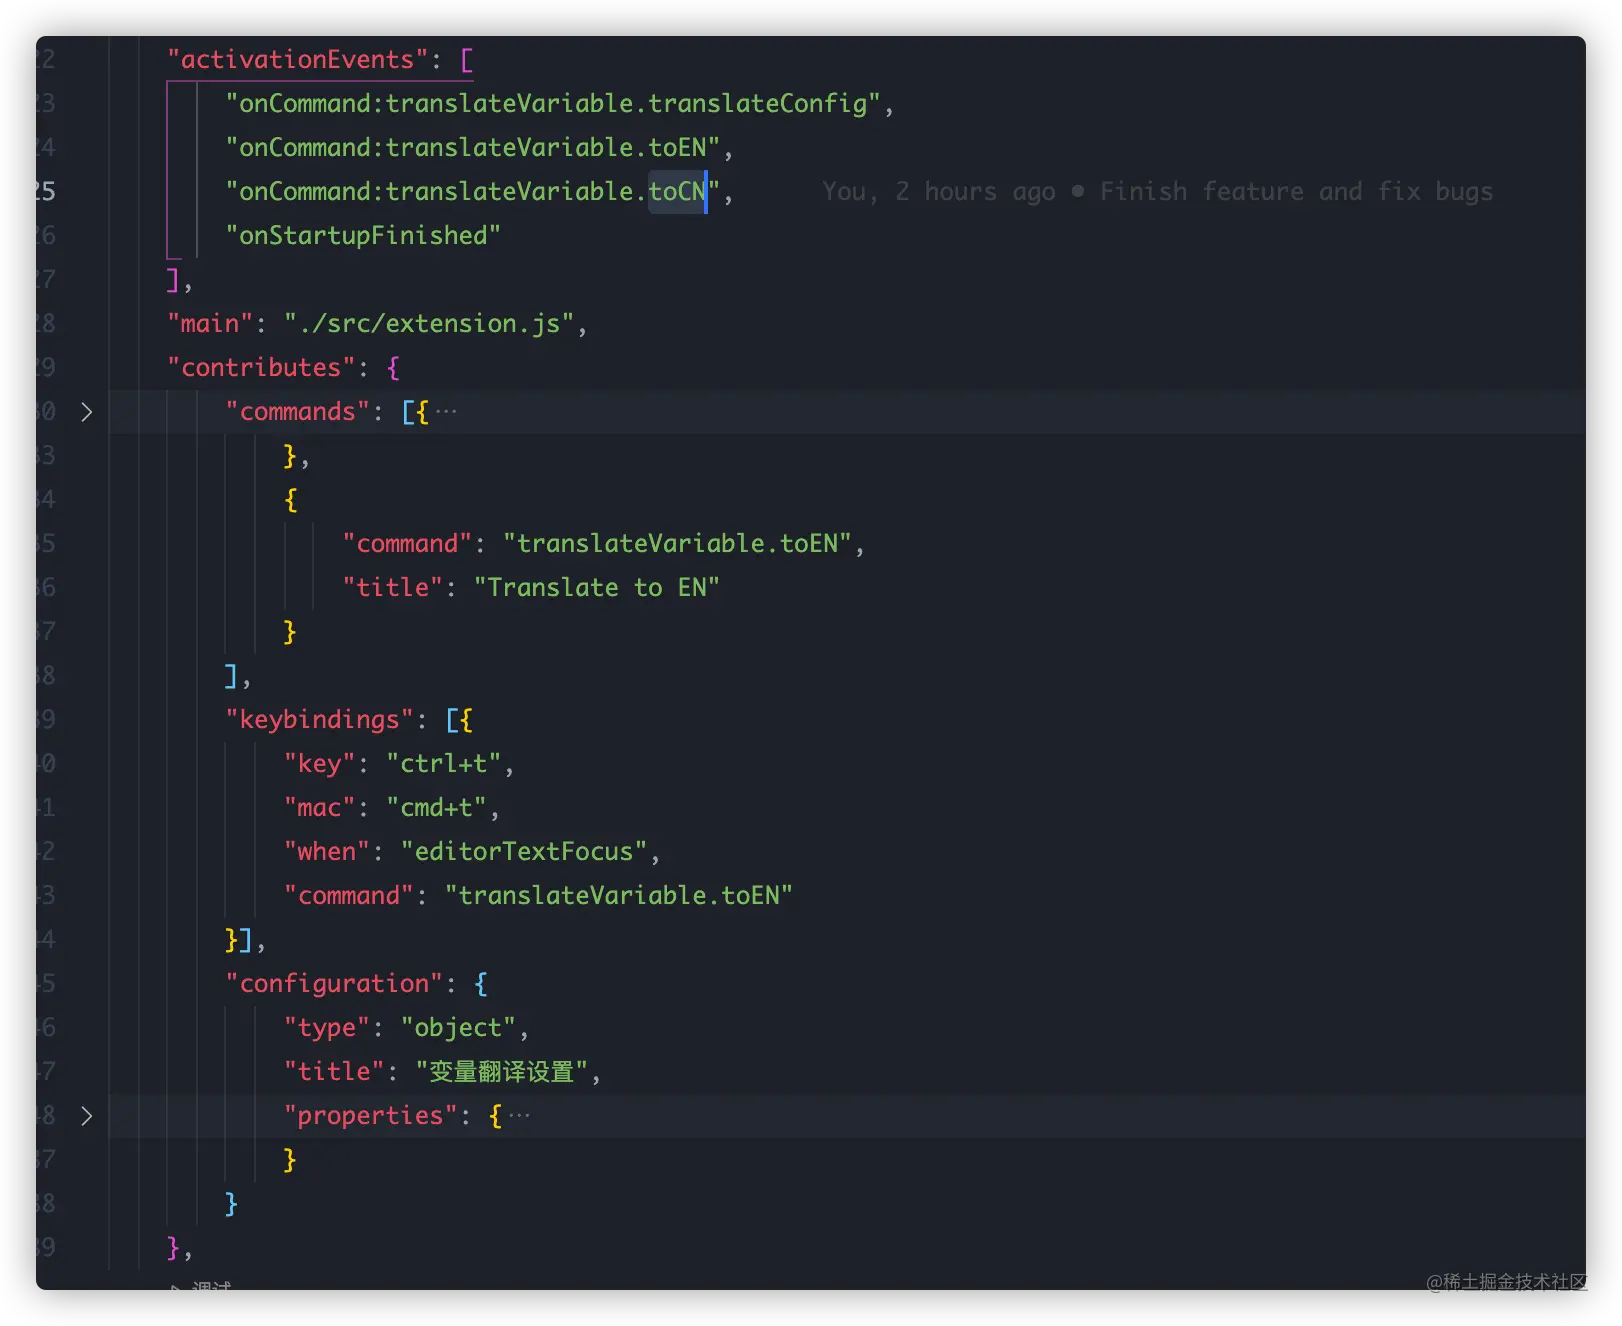
Task: Click the "type" property name
Action: (x=326, y=1028)
